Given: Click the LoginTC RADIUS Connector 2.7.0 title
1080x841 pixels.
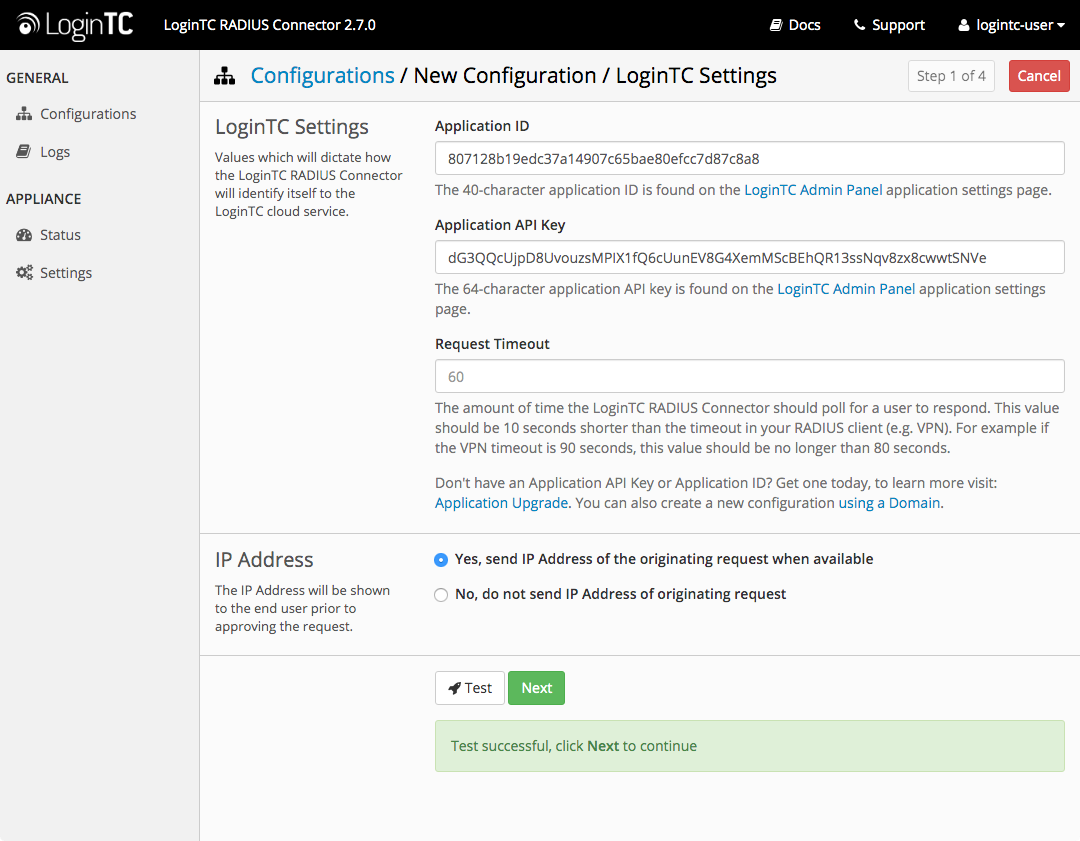Looking at the screenshot, I should [269, 25].
